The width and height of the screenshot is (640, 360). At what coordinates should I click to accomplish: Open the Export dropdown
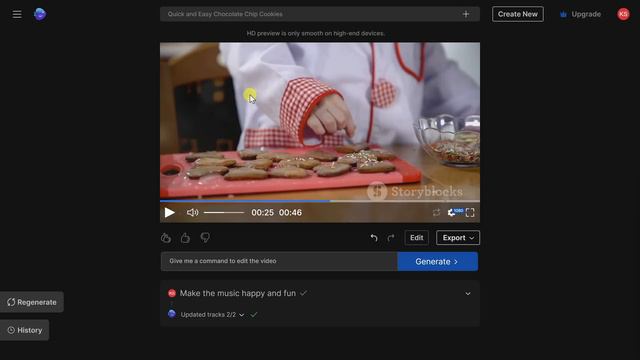(x=458, y=238)
